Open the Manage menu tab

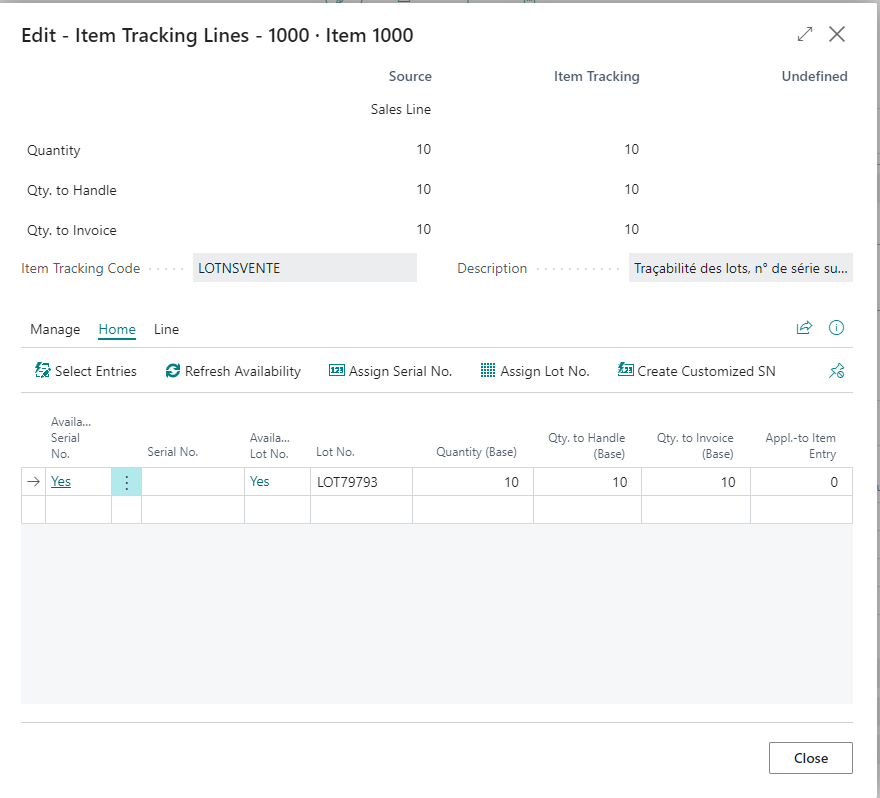(55, 329)
